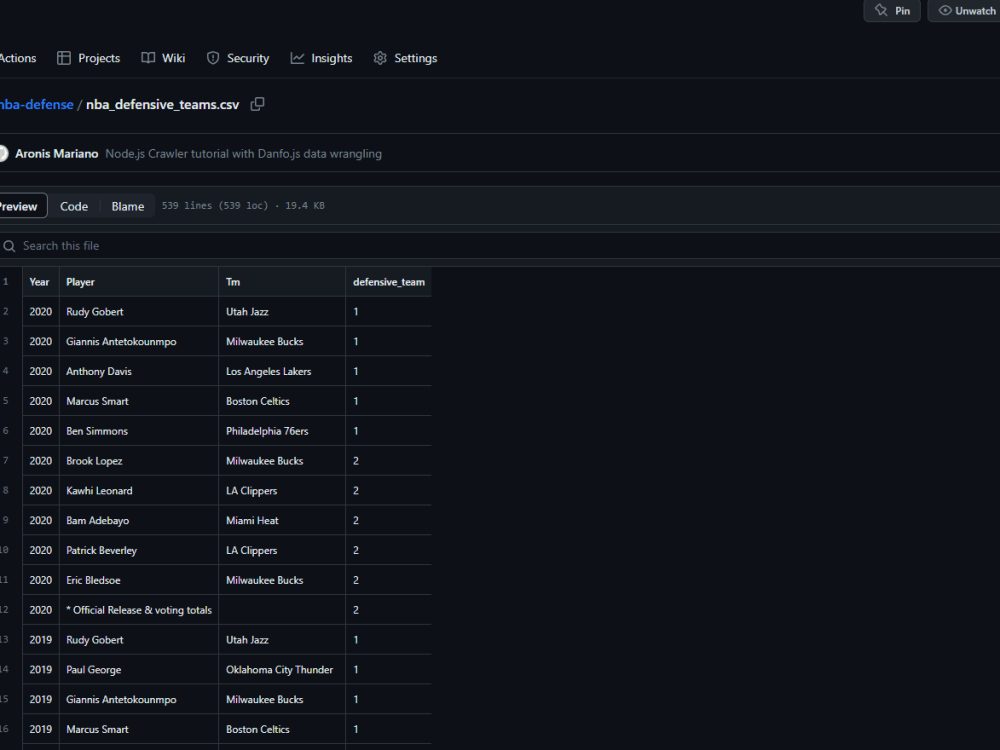Select 2020 Rudy Gobert player cell
This screenshot has height=750, width=1000.
coord(139,312)
